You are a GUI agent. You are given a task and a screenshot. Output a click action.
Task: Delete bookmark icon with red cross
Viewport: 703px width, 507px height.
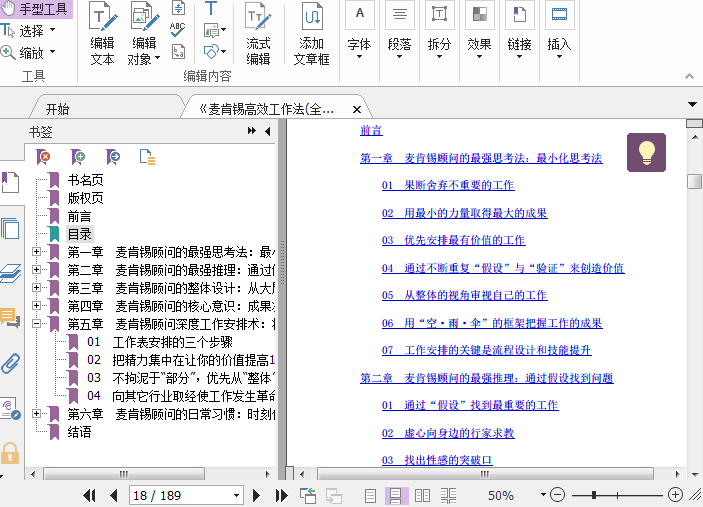[43, 157]
